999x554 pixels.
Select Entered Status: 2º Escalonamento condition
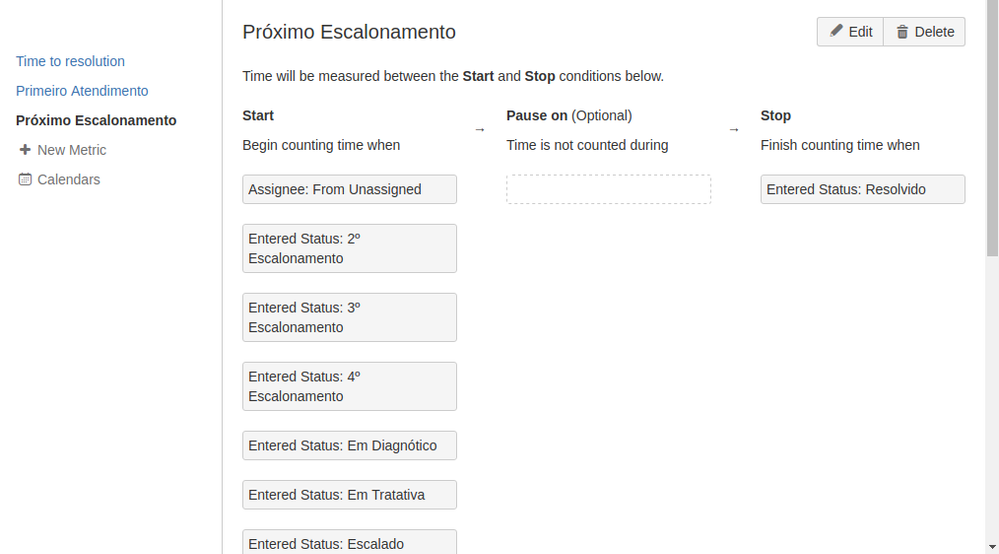(349, 248)
